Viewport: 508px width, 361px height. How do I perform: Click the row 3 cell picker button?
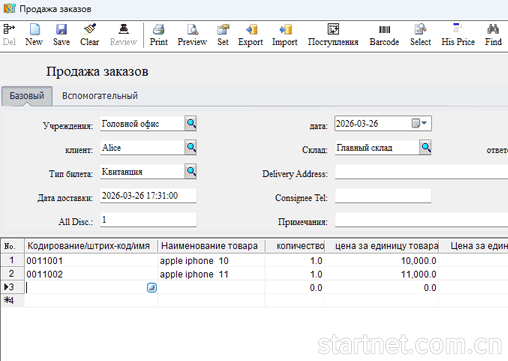[x=152, y=288]
